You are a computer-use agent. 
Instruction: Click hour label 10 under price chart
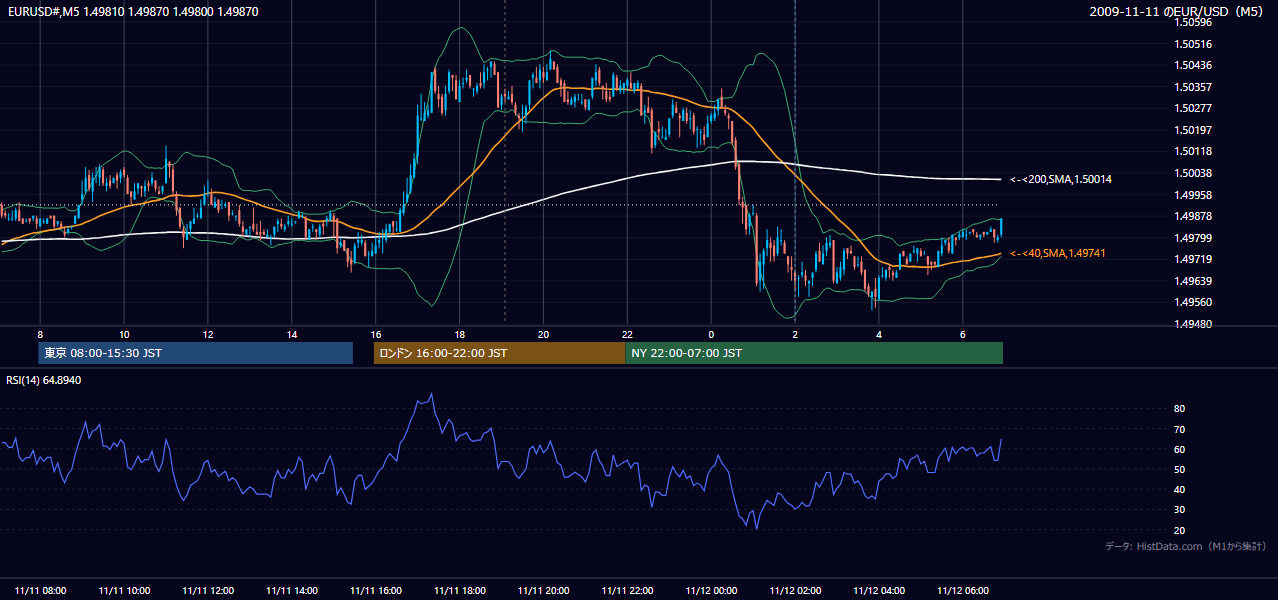pyautogui.click(x=124, y=334)
